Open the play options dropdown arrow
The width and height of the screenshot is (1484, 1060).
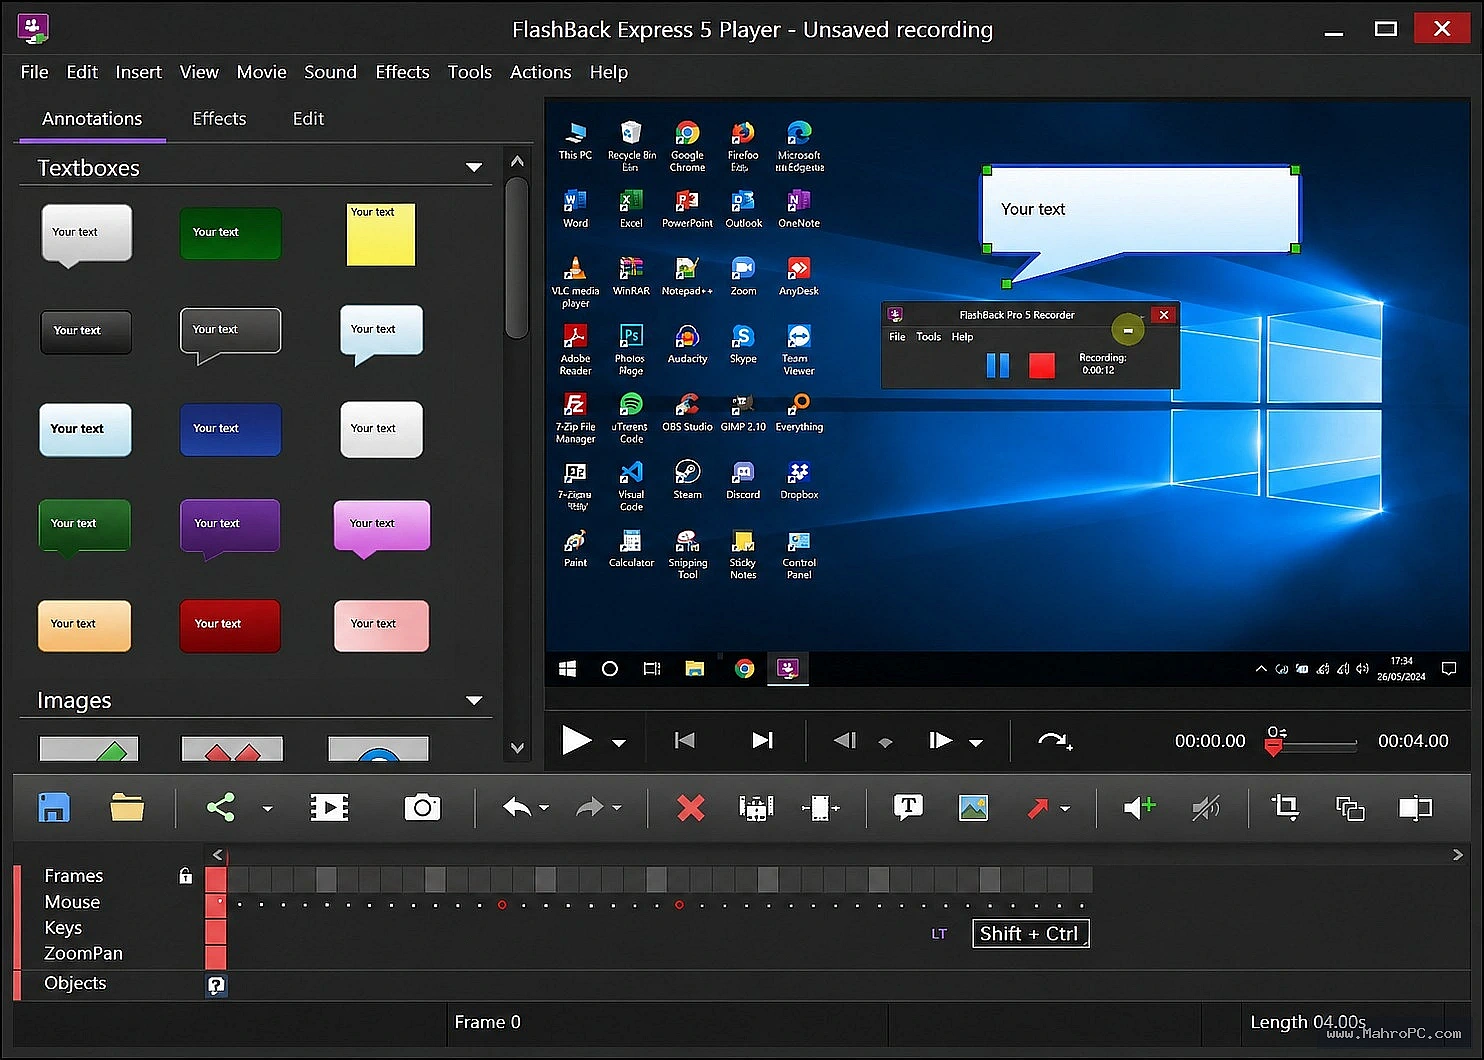pos(619,743)
